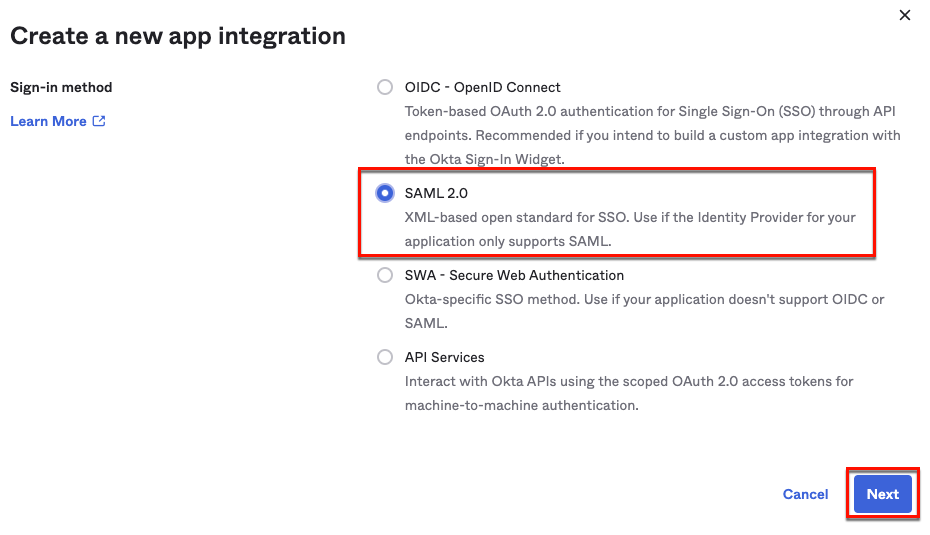
Task: Click the 'SAML 2.0' option label
Action: 436,193
